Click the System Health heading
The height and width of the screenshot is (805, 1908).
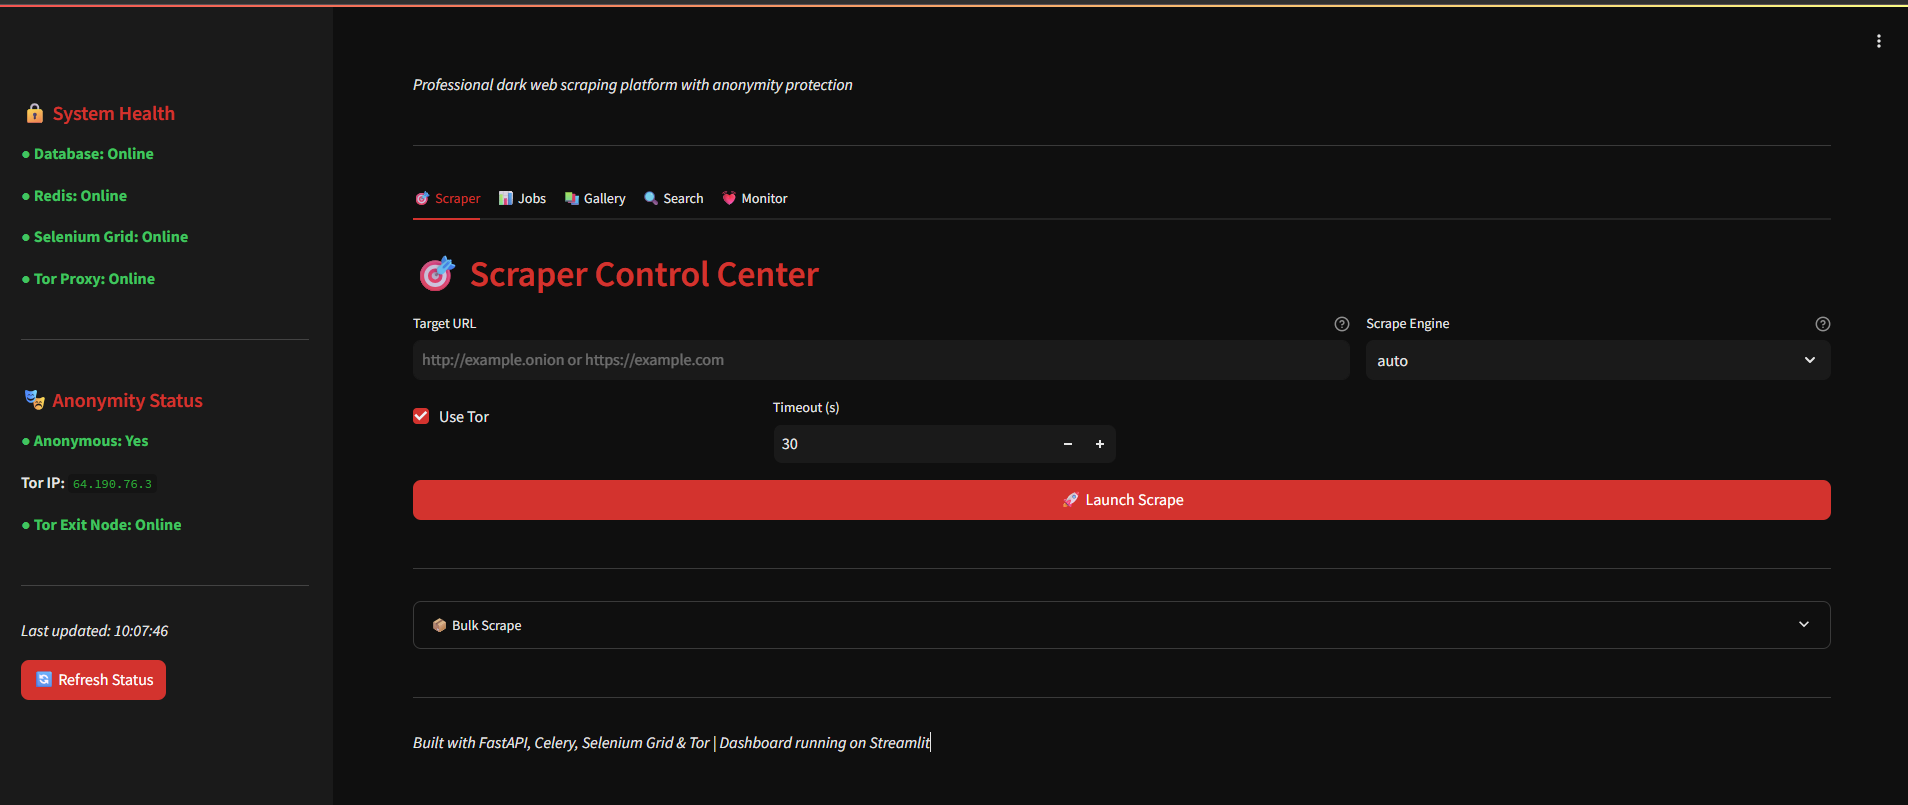coord(114,114)
